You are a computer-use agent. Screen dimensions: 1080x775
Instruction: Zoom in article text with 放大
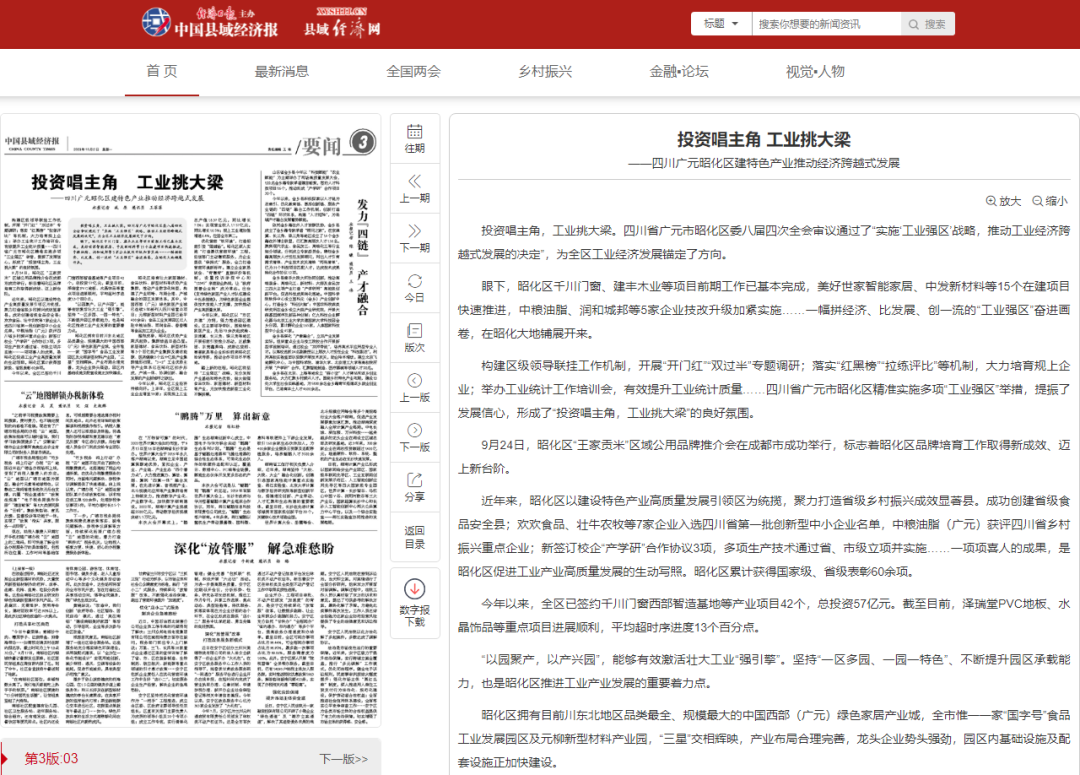click(1004, 201)
